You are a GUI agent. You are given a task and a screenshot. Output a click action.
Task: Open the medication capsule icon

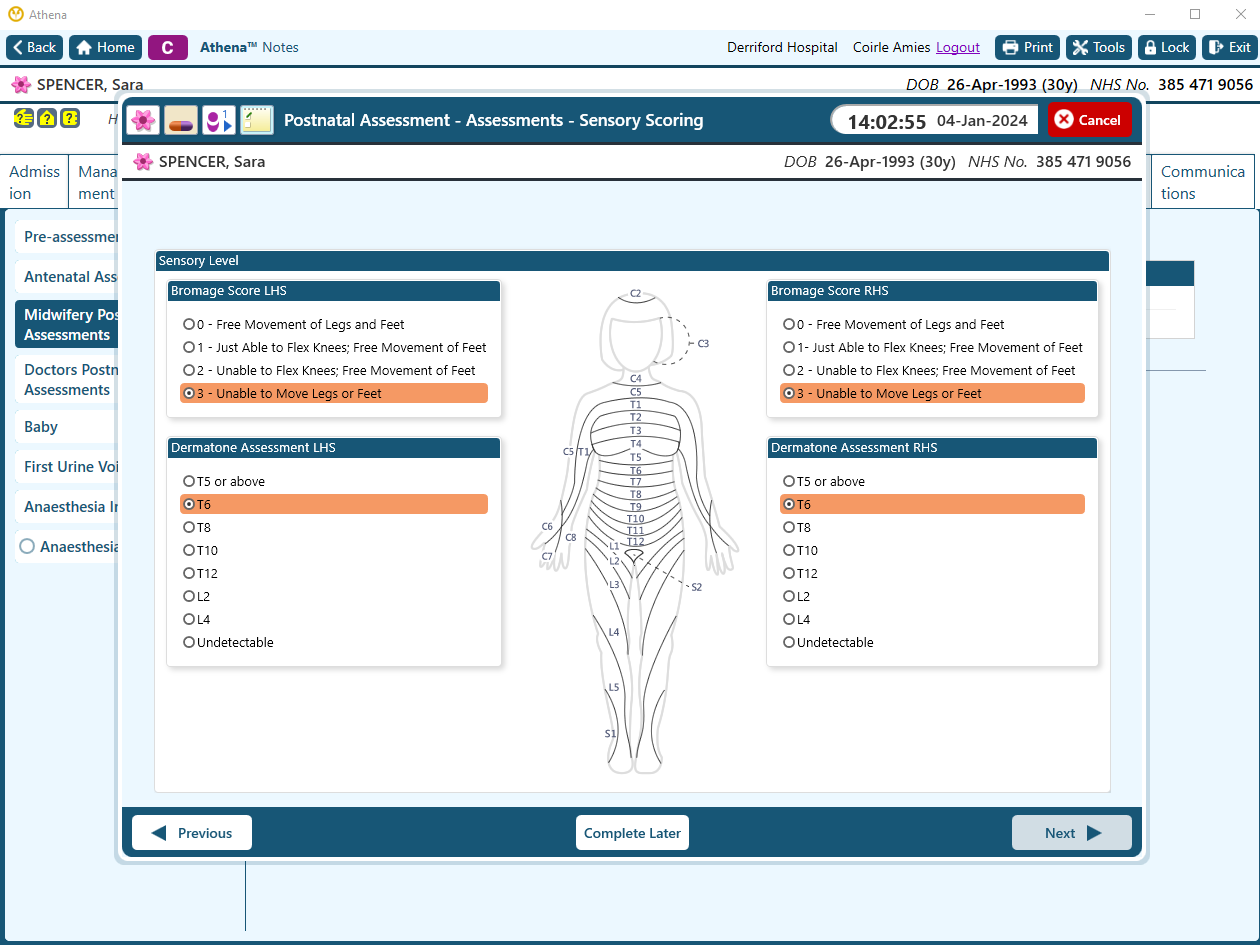(181, 120)
